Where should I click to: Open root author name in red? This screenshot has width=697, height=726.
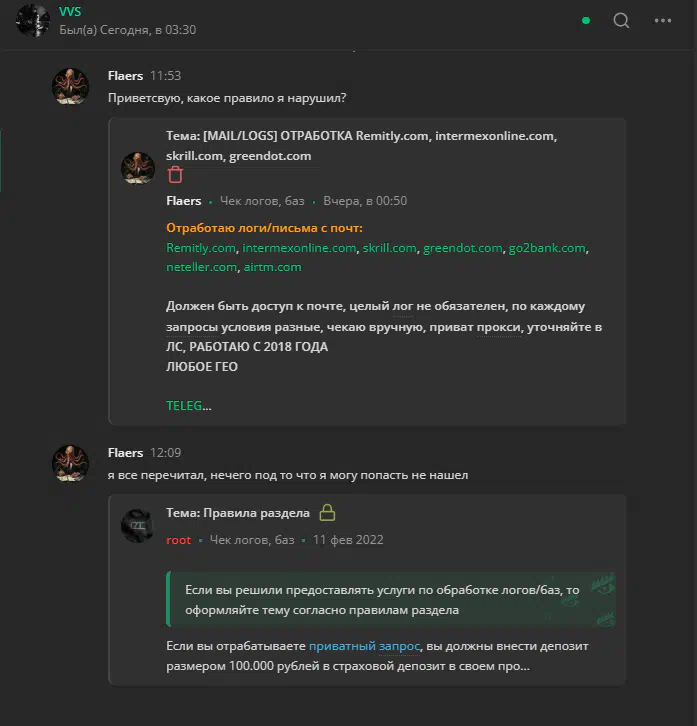[178, 540]
